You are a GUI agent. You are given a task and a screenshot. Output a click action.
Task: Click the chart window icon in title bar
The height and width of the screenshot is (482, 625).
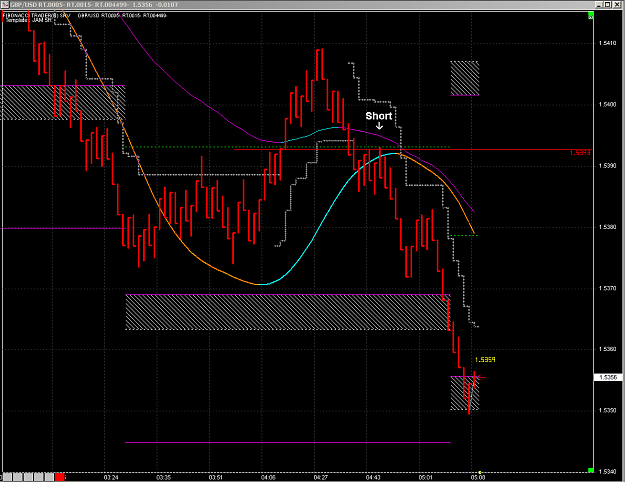click(x=4, y=4)
